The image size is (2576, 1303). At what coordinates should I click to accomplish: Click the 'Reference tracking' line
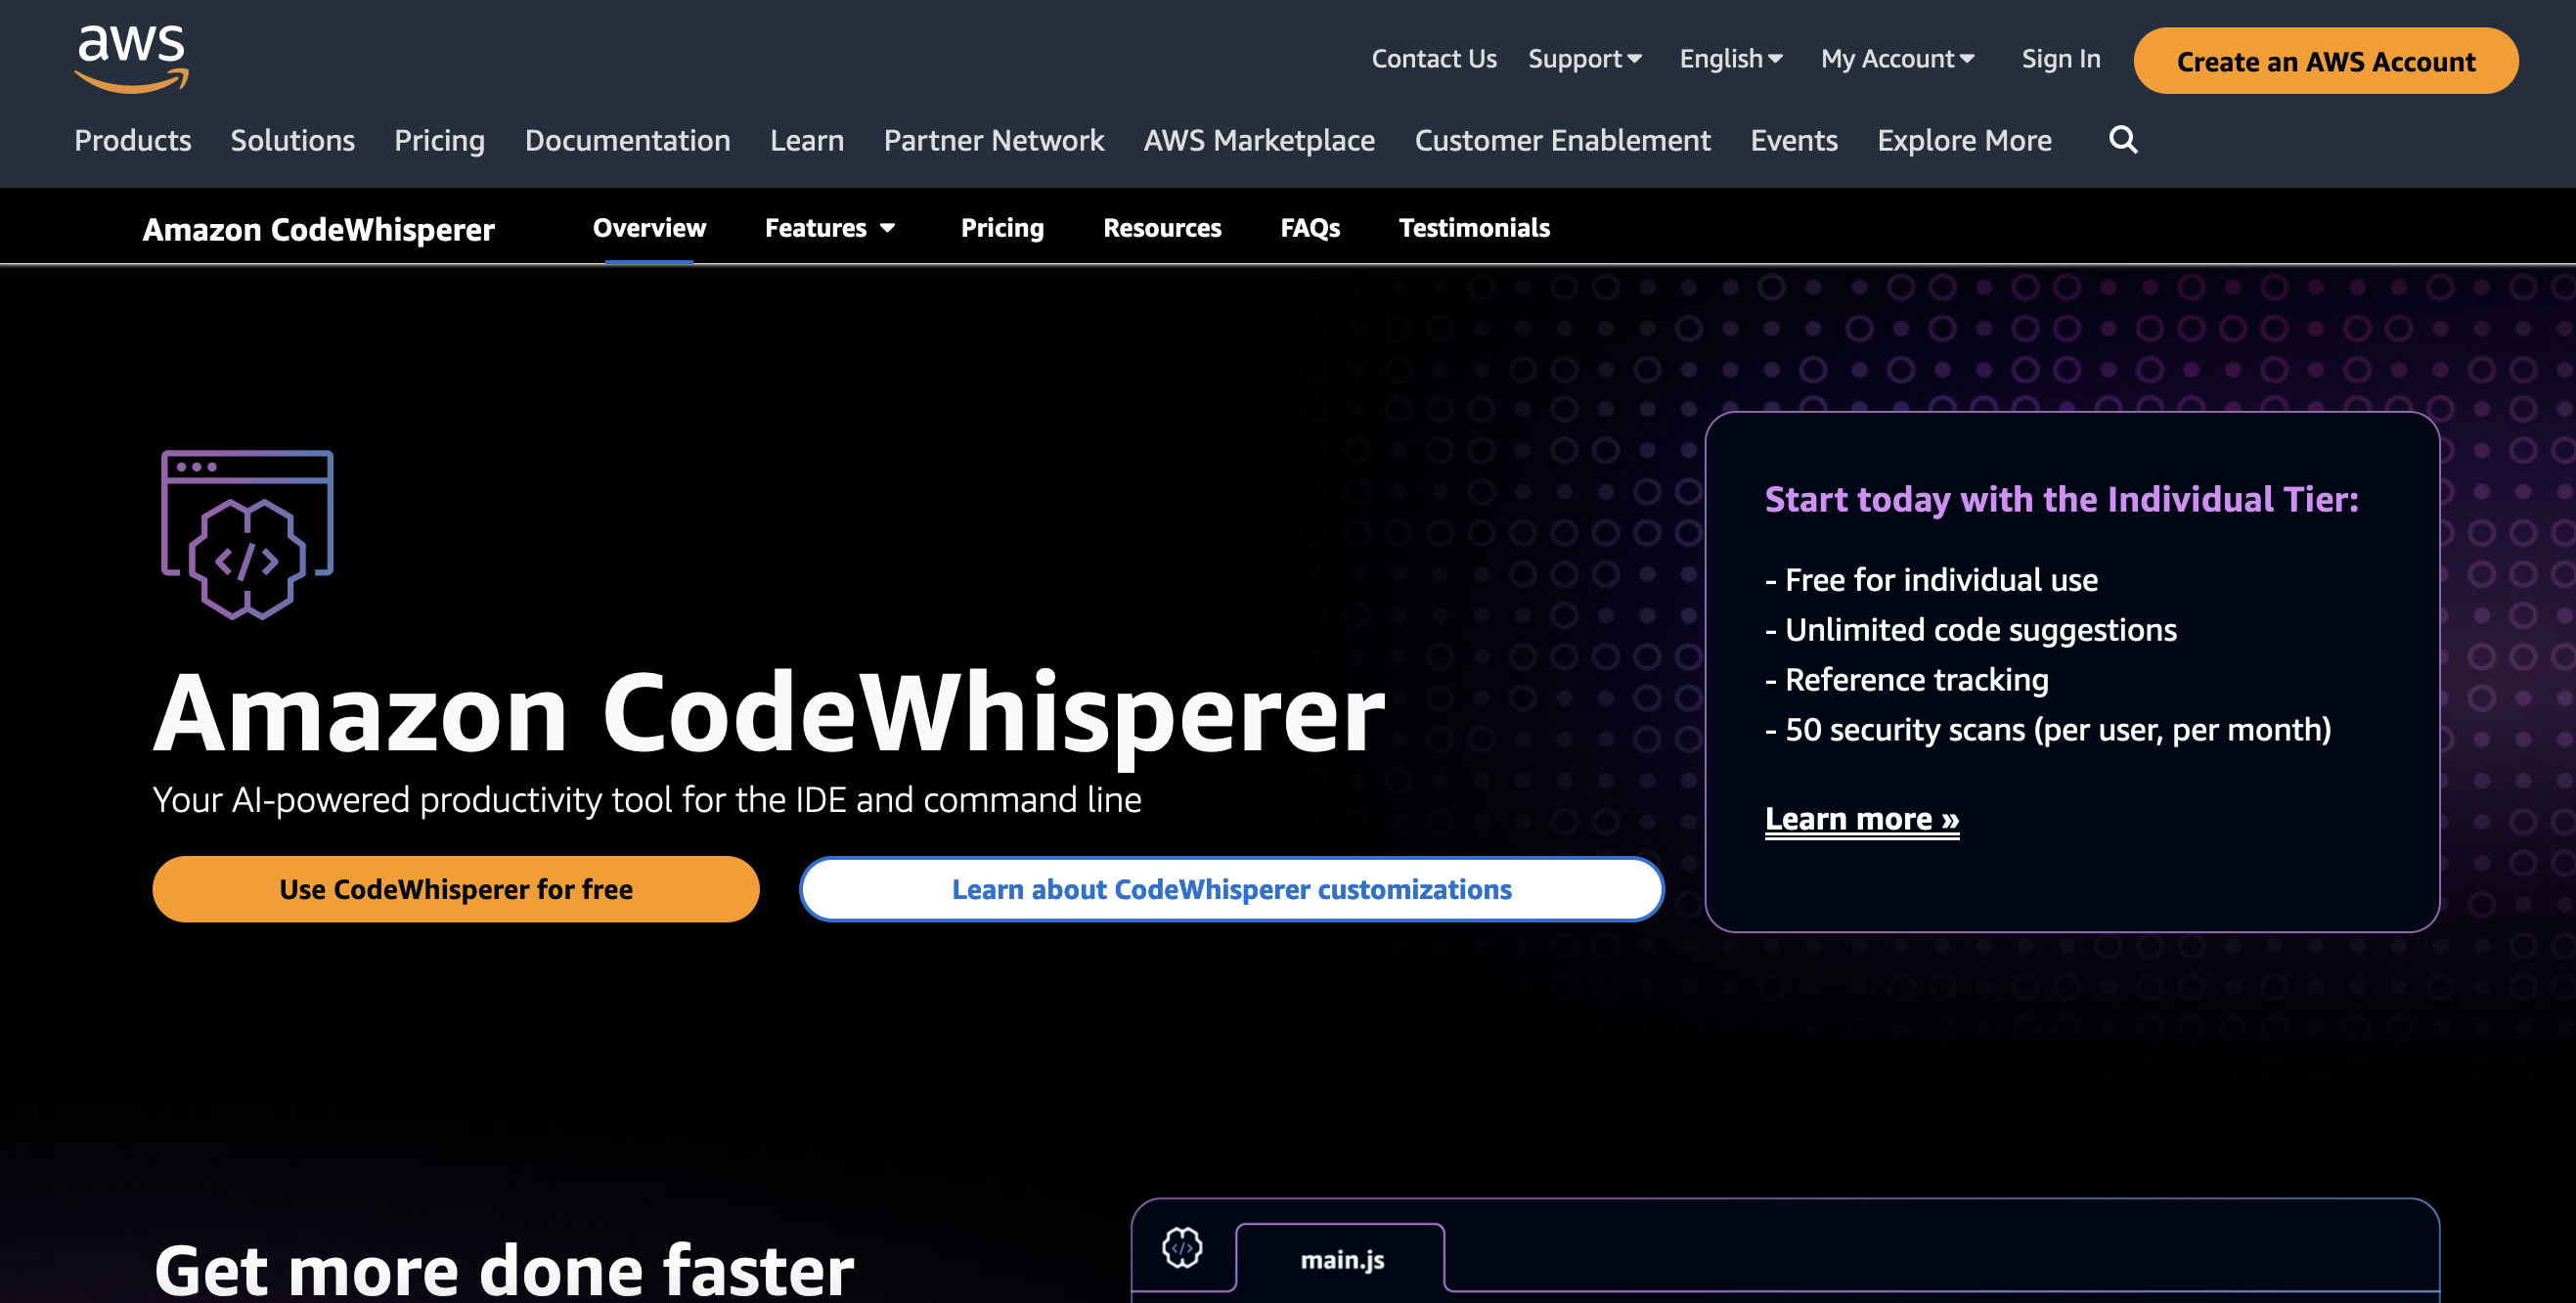(x=1907, y=680)
